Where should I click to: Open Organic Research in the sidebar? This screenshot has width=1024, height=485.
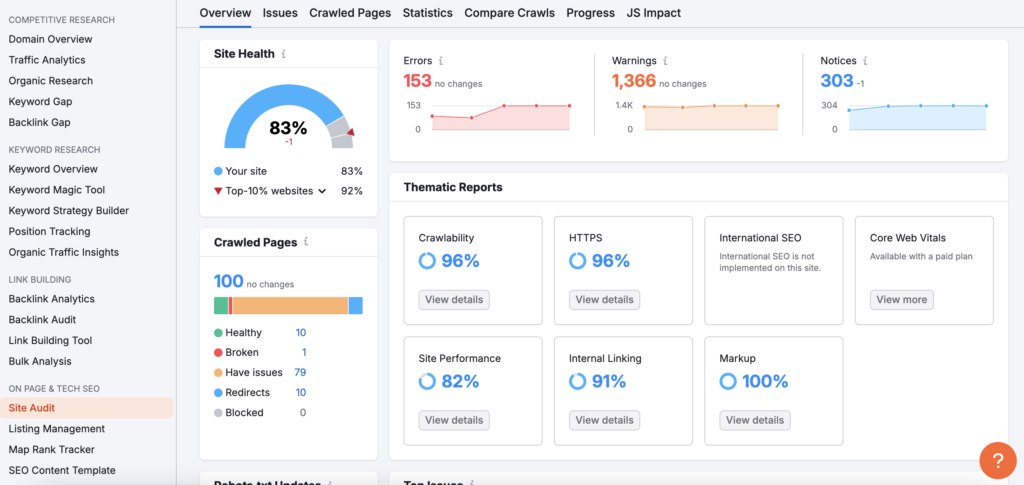51,81
